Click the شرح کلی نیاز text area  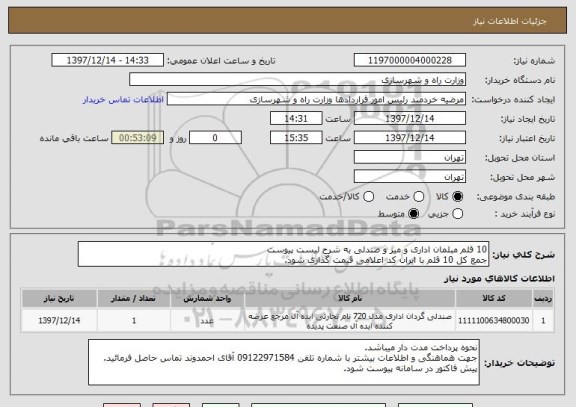click(x=283, y=254)
